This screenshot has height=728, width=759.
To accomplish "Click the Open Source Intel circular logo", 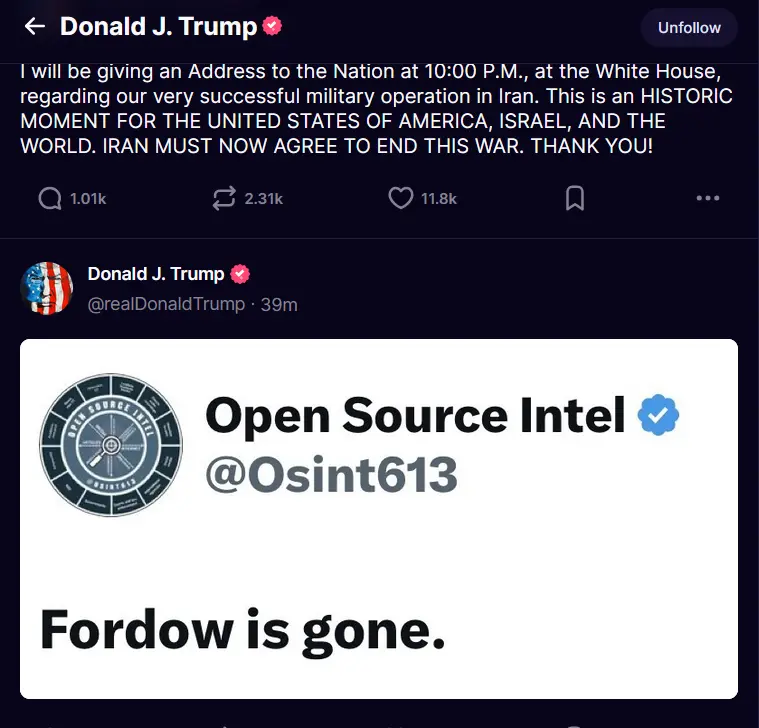I will click(x=111, y=443).
